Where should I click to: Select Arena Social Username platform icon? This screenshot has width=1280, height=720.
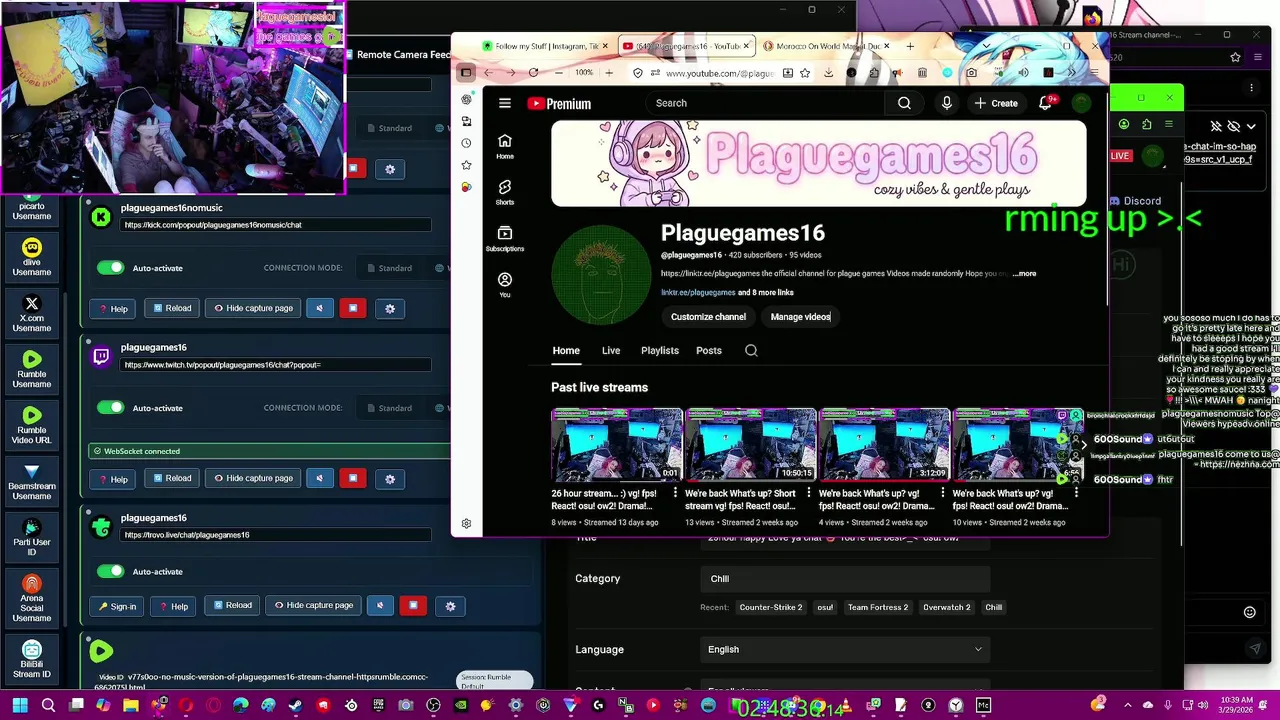pos(32,599)
